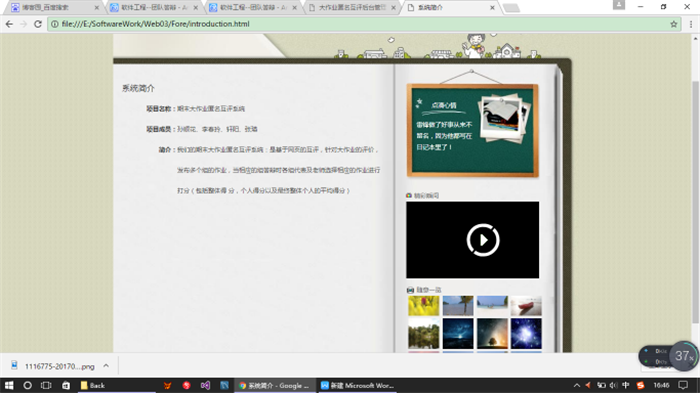This screenshot has width=700, height=393.
Task: Open the forest lake reflection thumbnail
Action: (424, 334)
